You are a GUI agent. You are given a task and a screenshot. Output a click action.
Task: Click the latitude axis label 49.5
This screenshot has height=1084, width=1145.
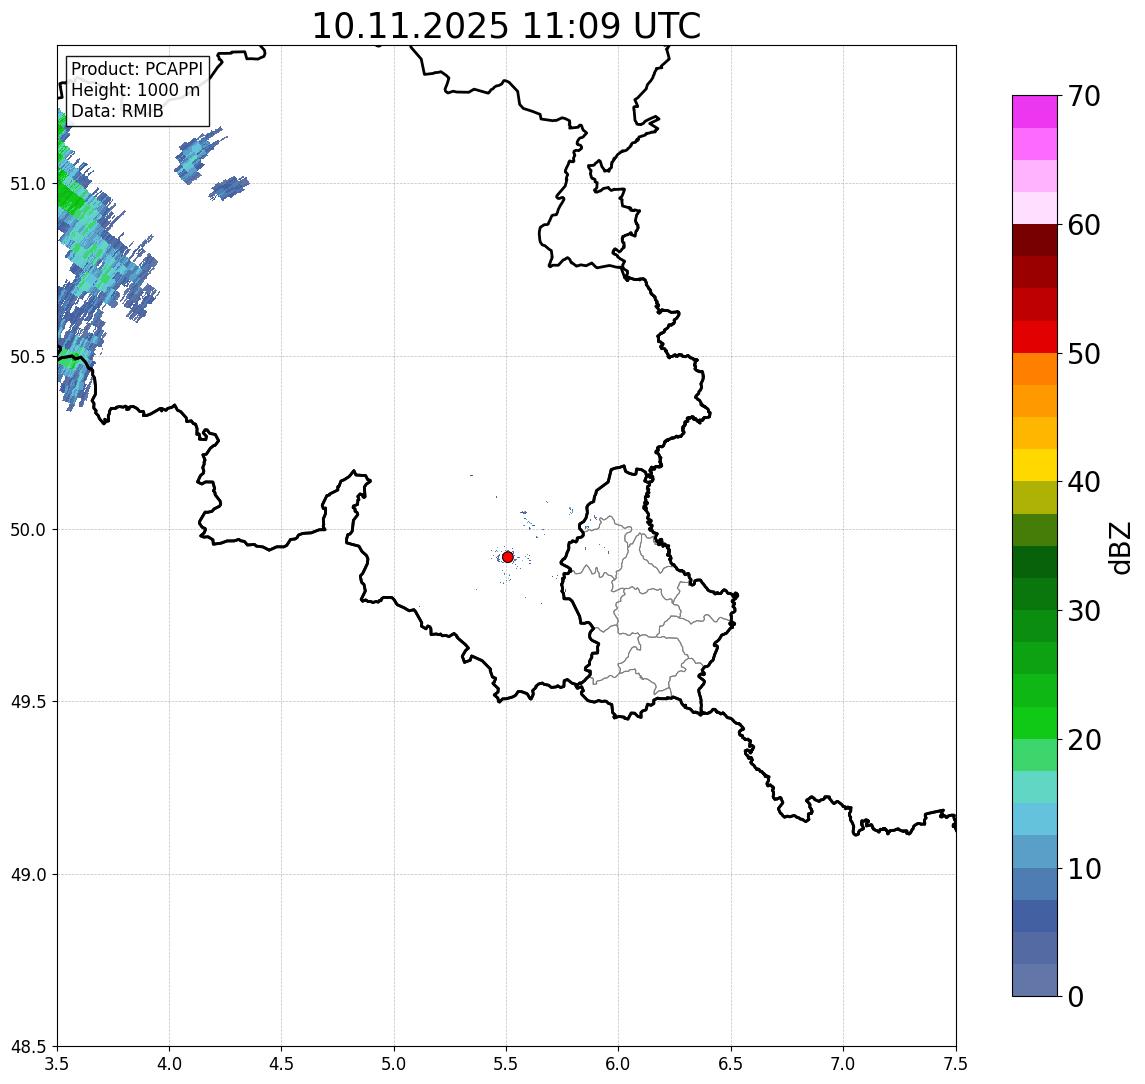tap(27, 702)
